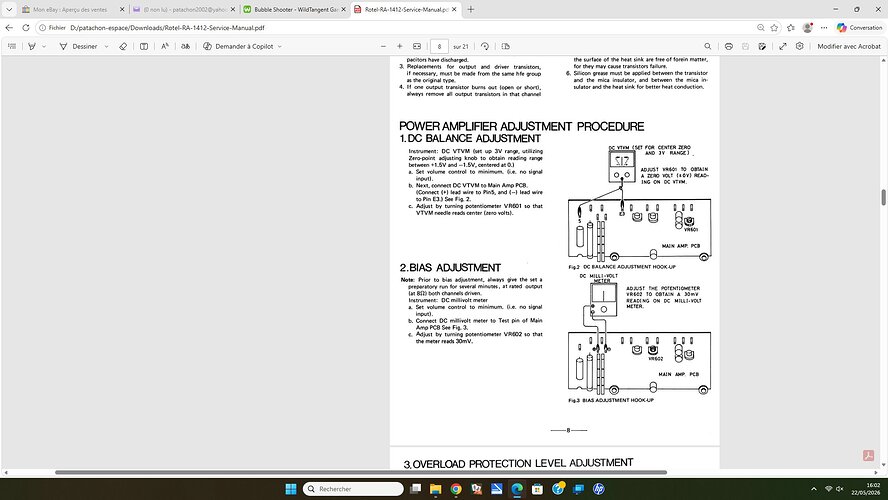Click browser zoom icon in address bar

[x=761, y=27]
